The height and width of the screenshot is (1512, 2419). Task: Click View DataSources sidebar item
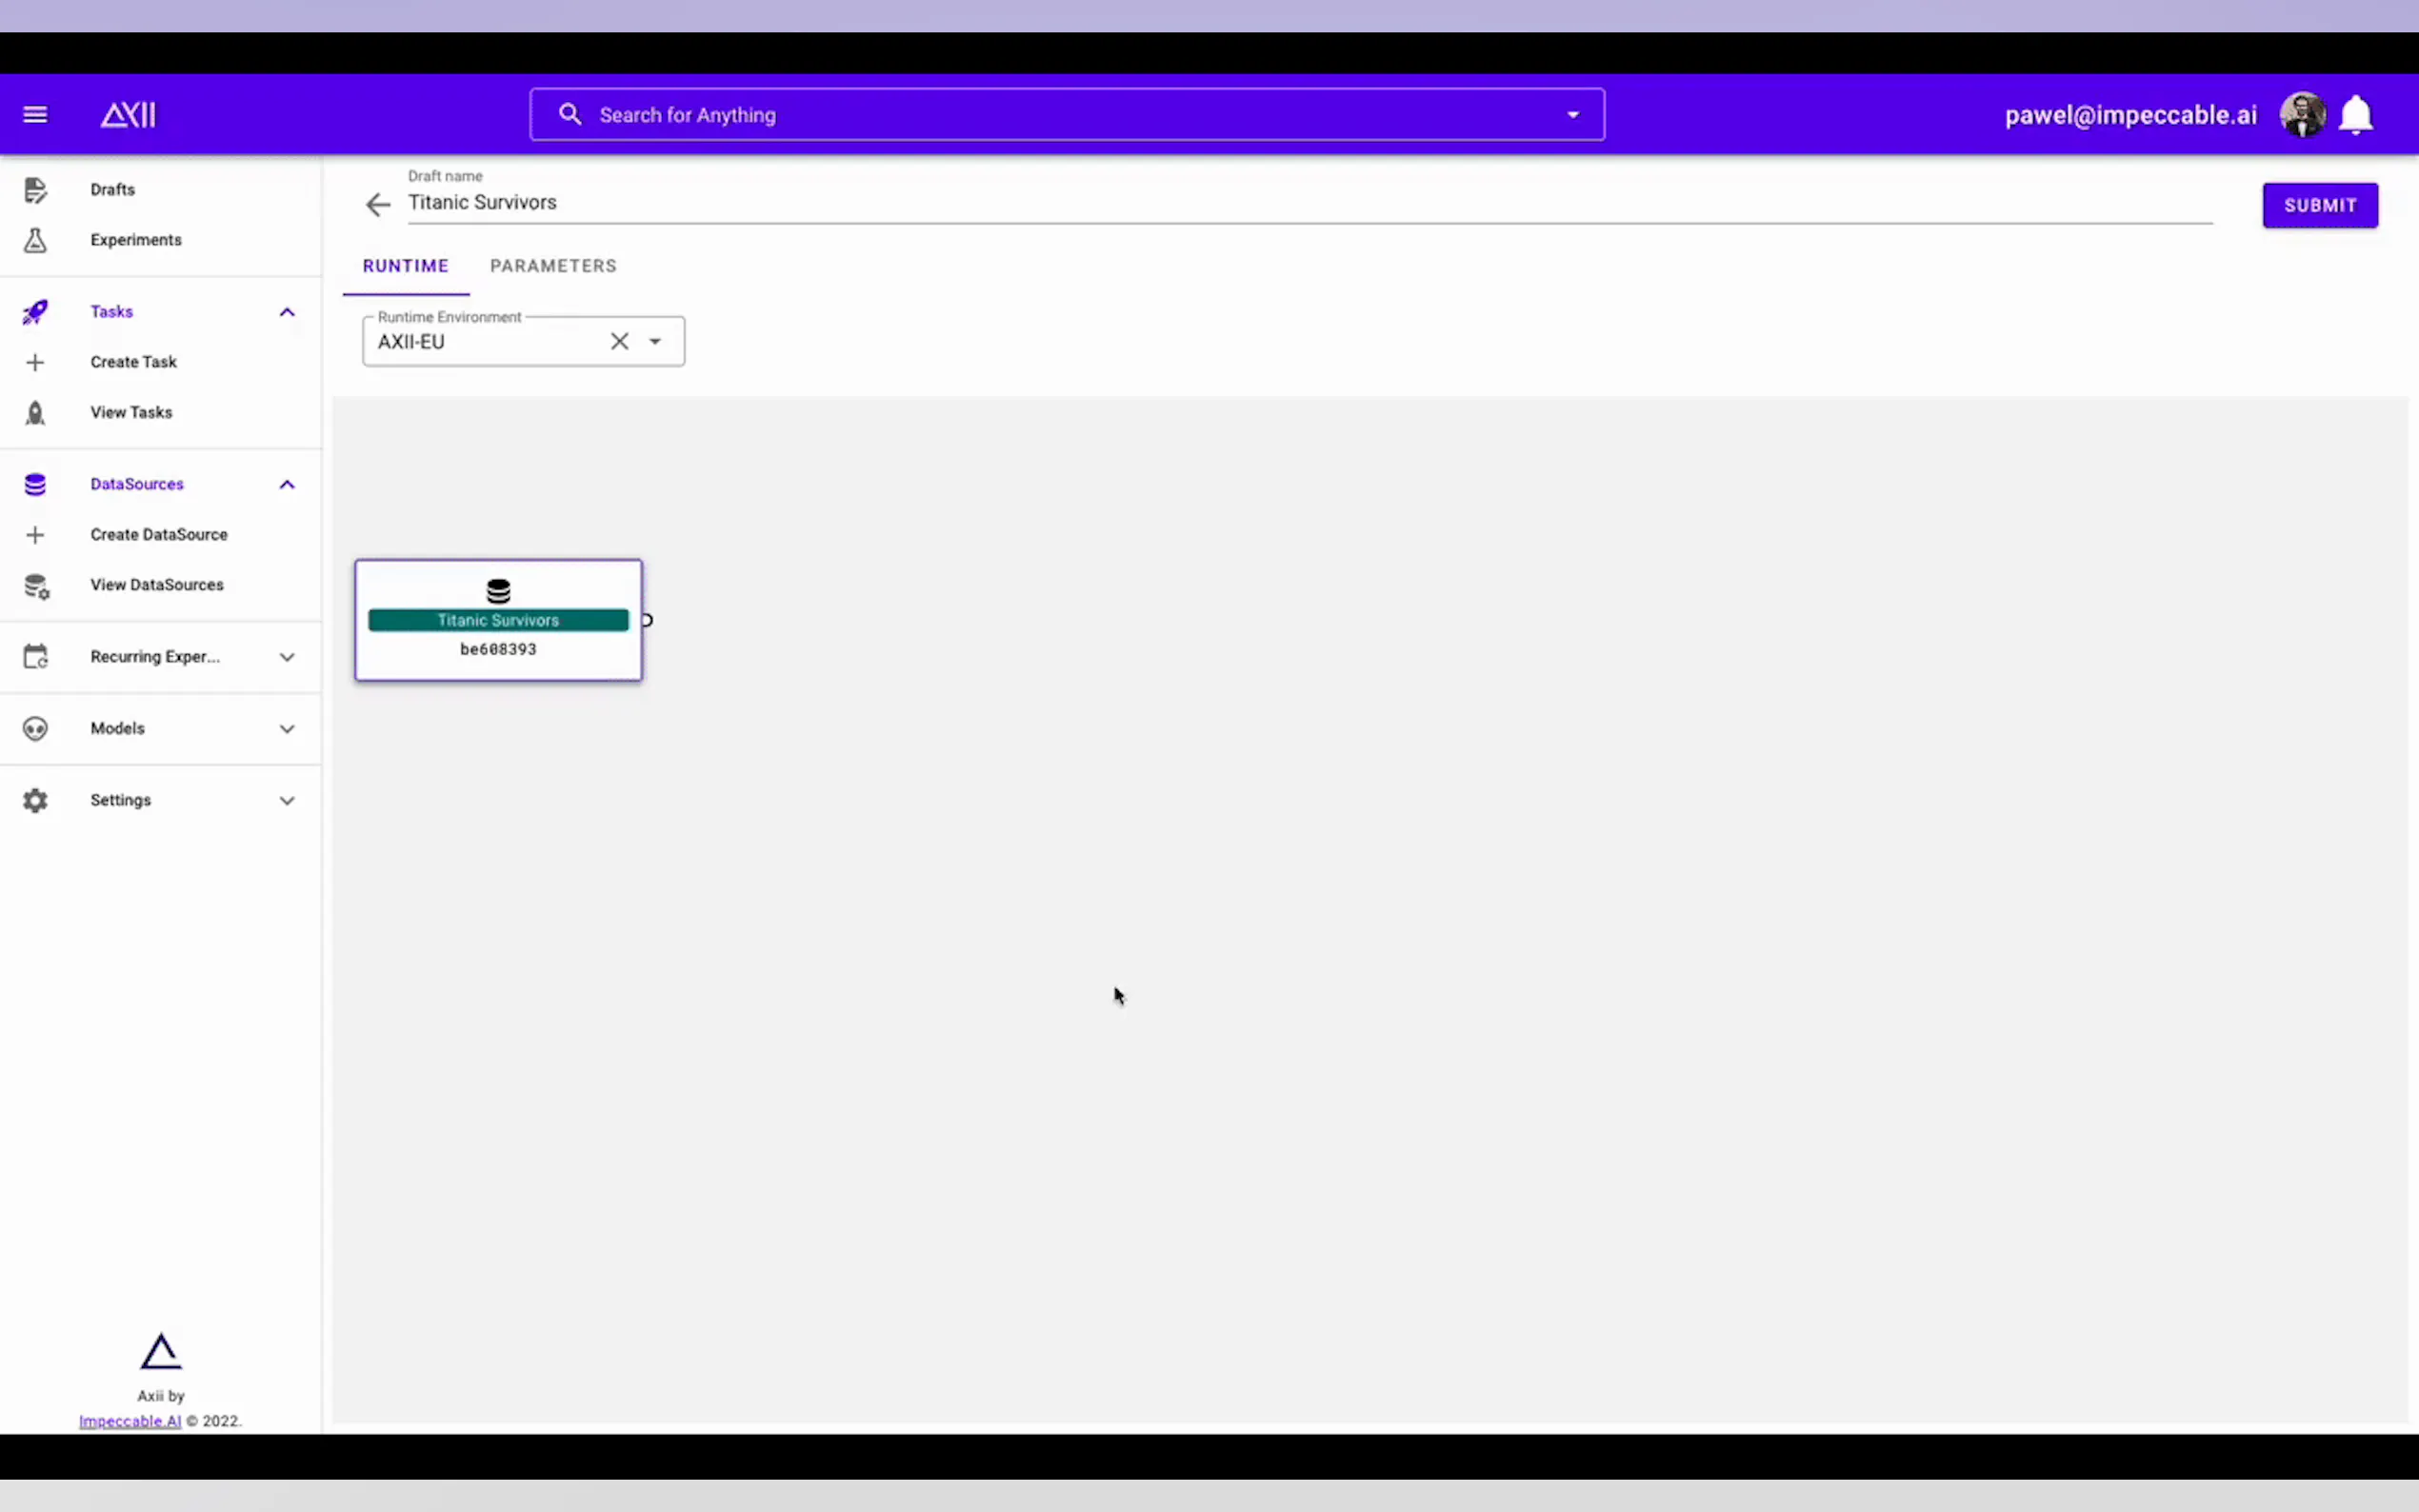click(x=156, y=585)
